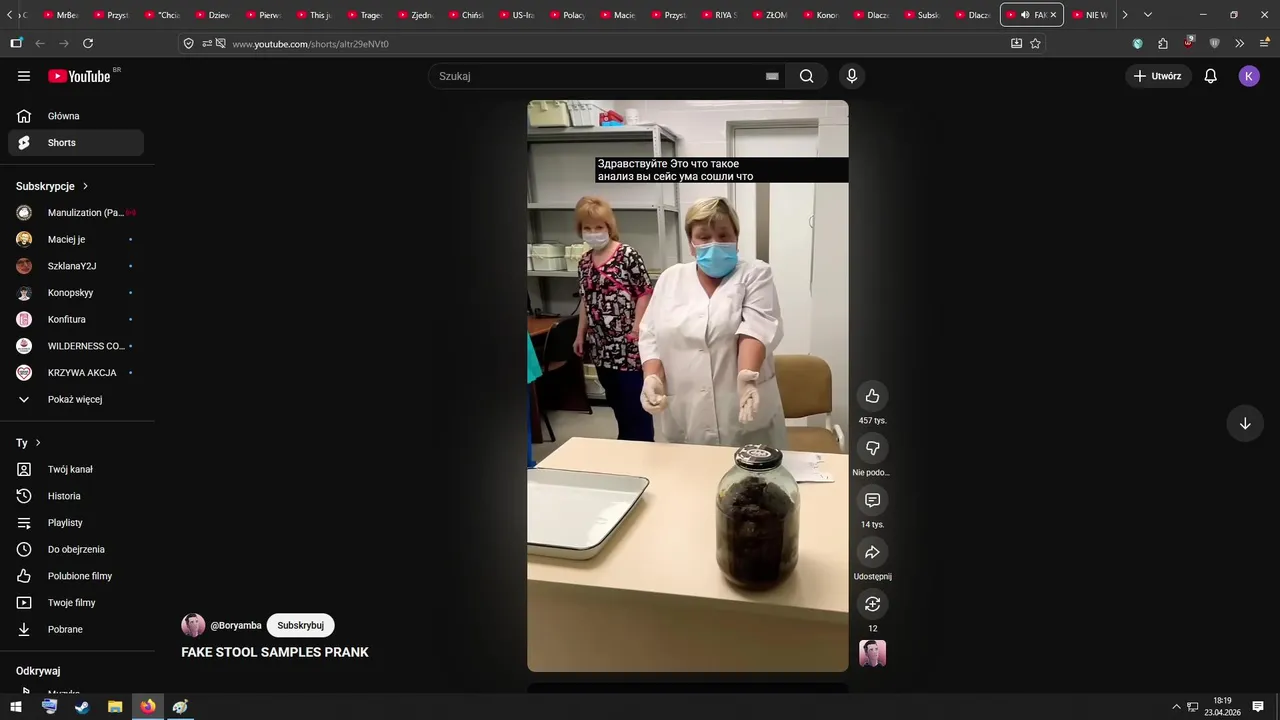Click the Shorts video player
The height and width of the screenshot is (720, 1280).
click(x=688, y=386)
